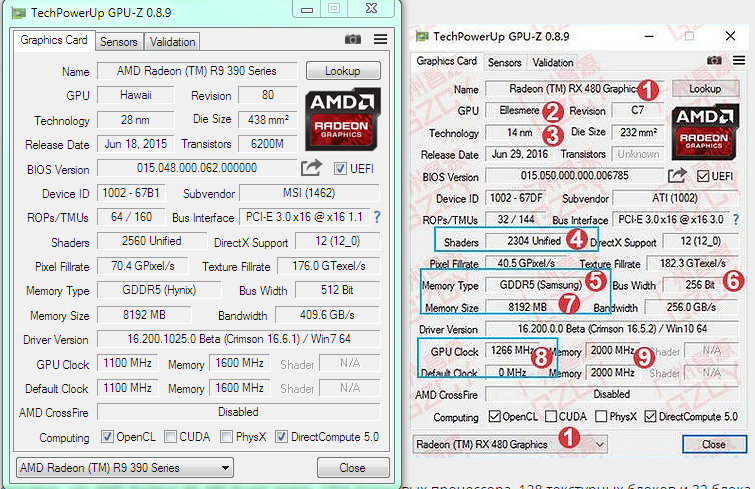Click Die Size value 438 mm²
The width and height of the screenshot is (755, 489).
tap(268, 119)
